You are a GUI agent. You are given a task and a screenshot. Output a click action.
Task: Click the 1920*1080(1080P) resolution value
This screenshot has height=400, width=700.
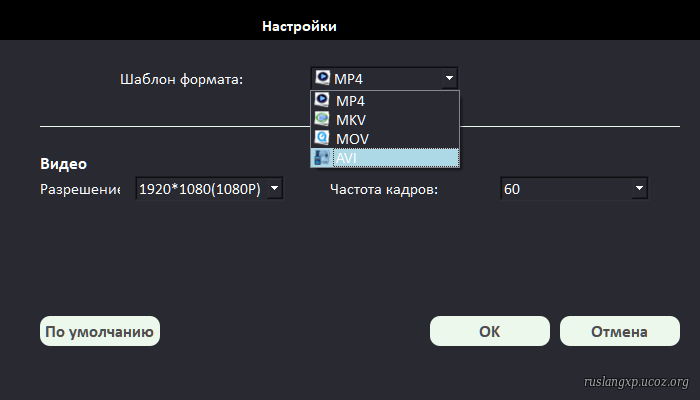pos(198,188)
